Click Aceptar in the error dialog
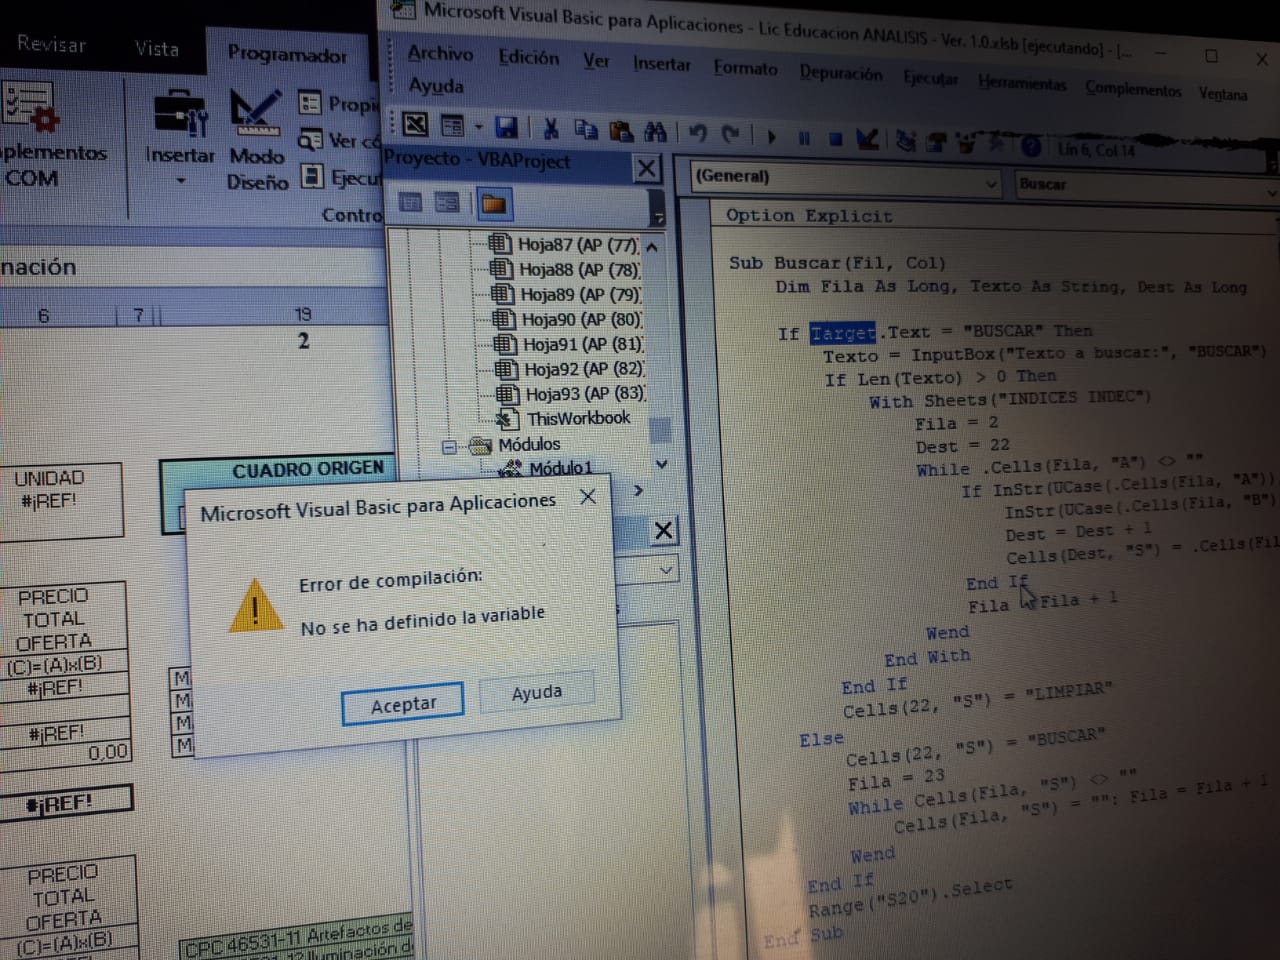This screenshot has height=960, width=1280. point(403,705)
